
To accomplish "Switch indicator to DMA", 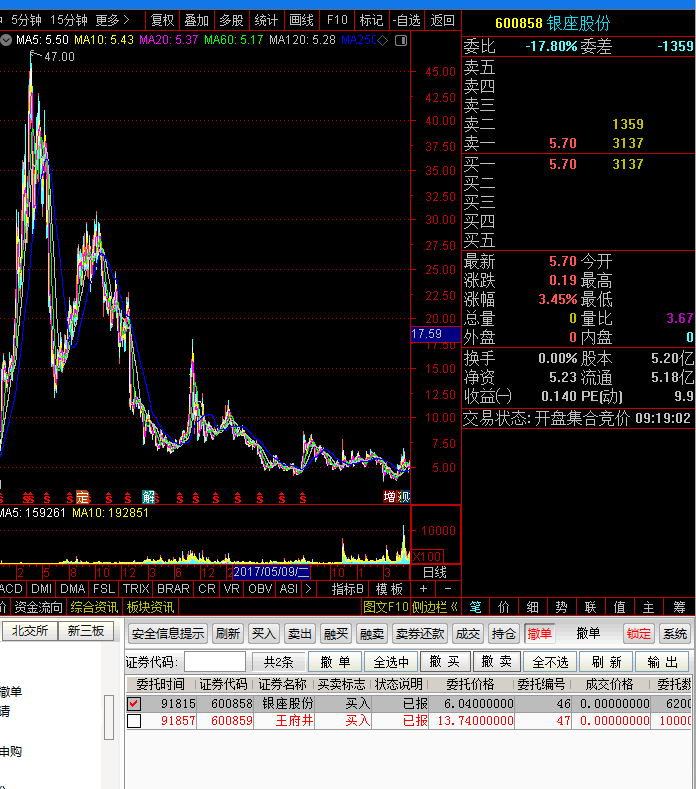I will tap(72, 589).
